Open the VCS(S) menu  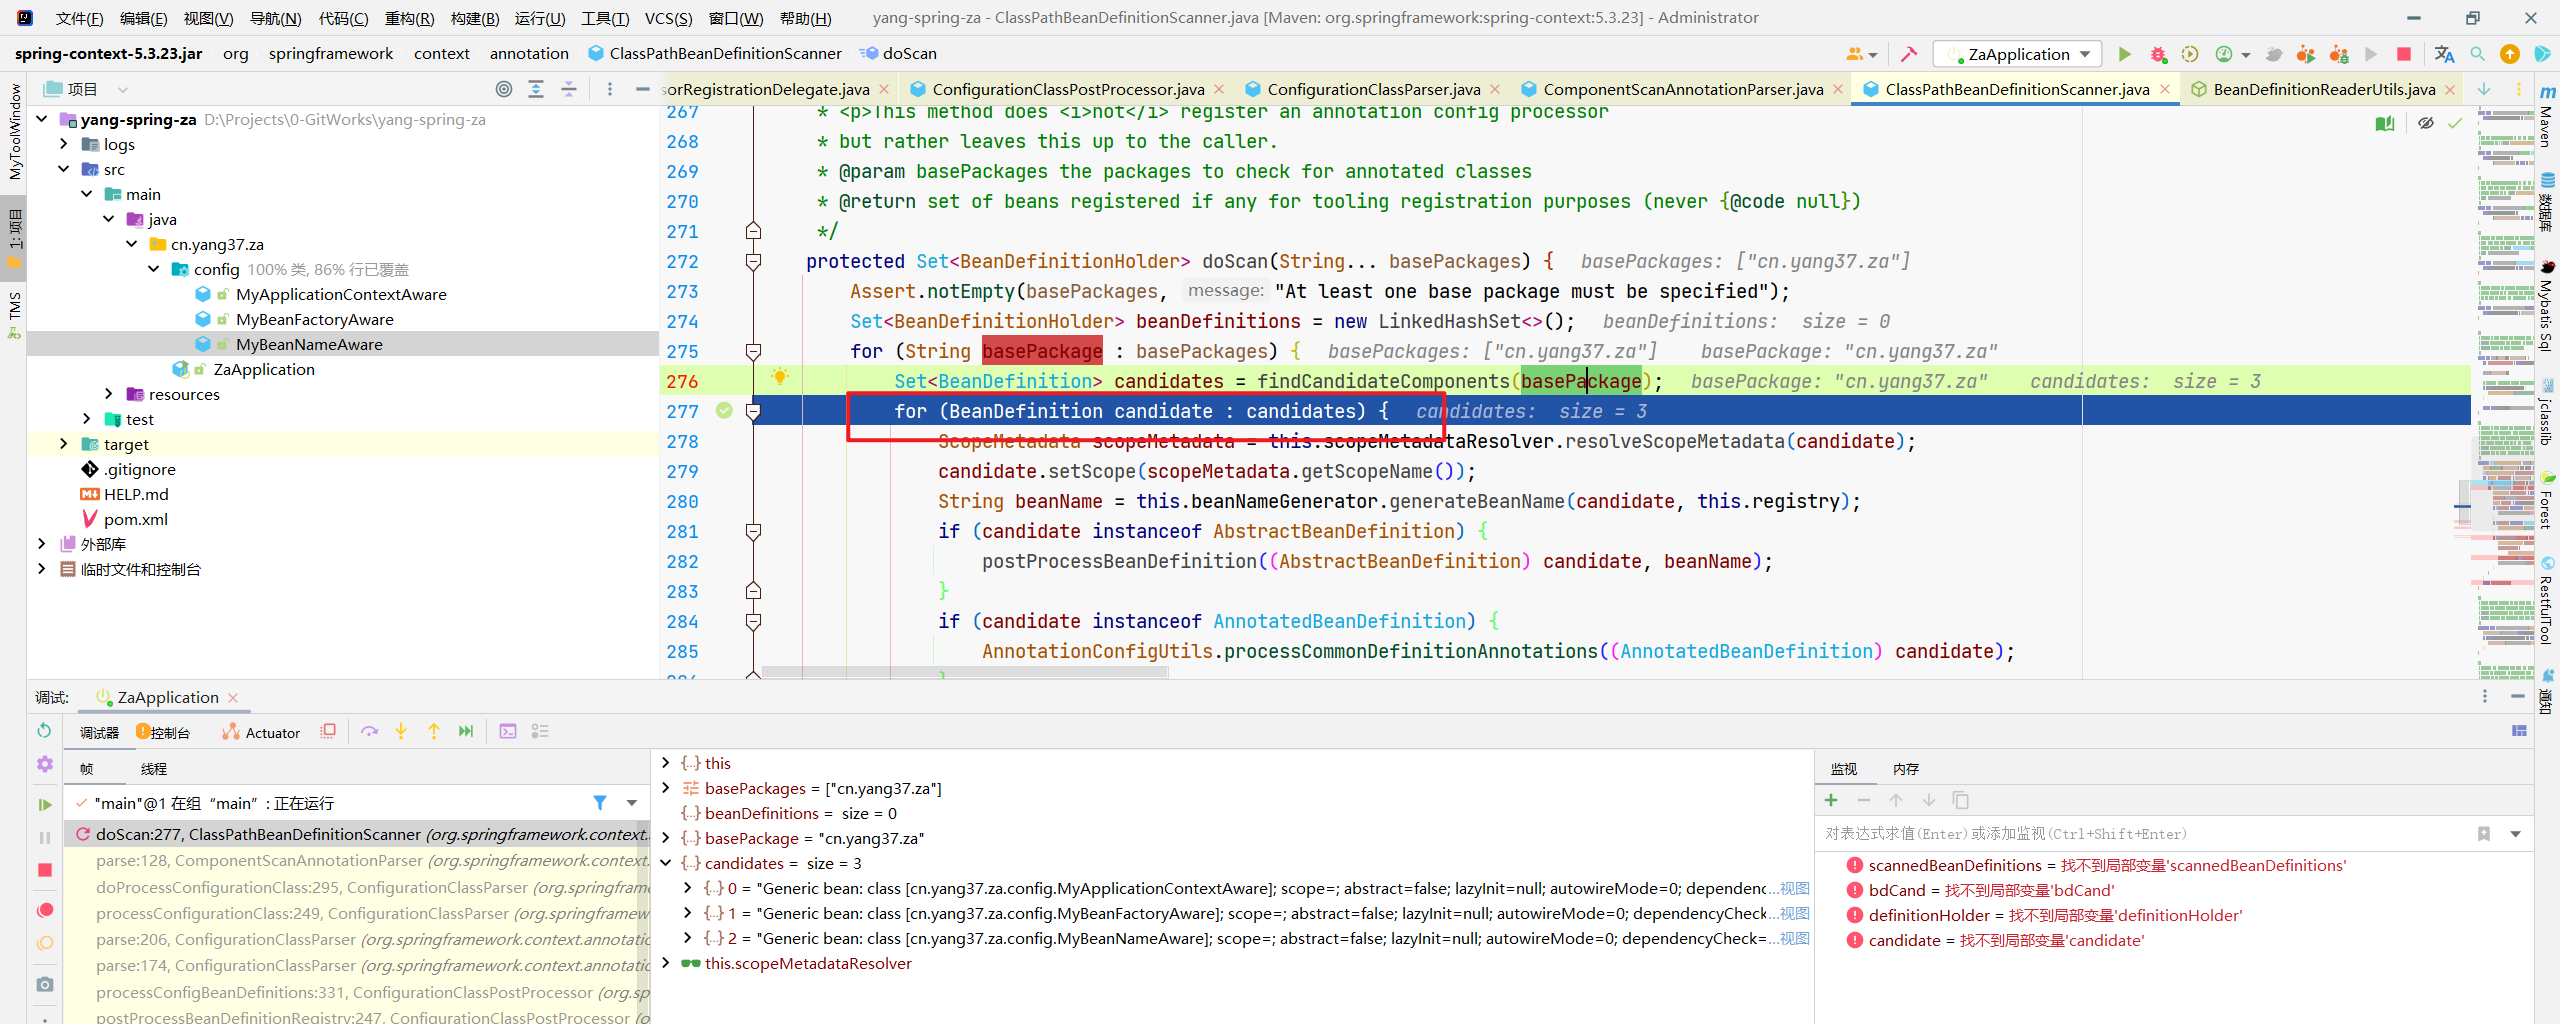pos(668,18)
